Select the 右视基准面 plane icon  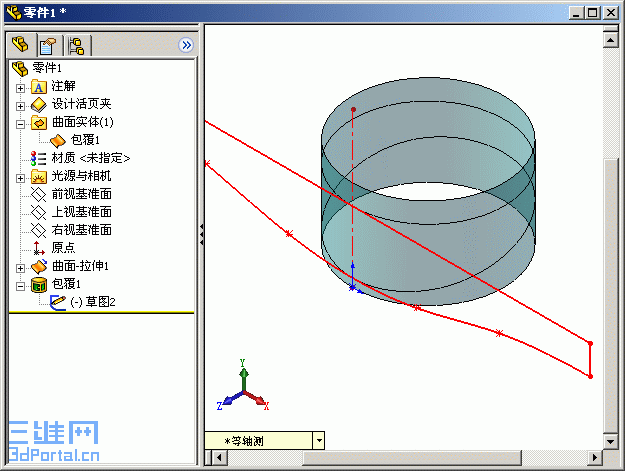coord(39,230)
